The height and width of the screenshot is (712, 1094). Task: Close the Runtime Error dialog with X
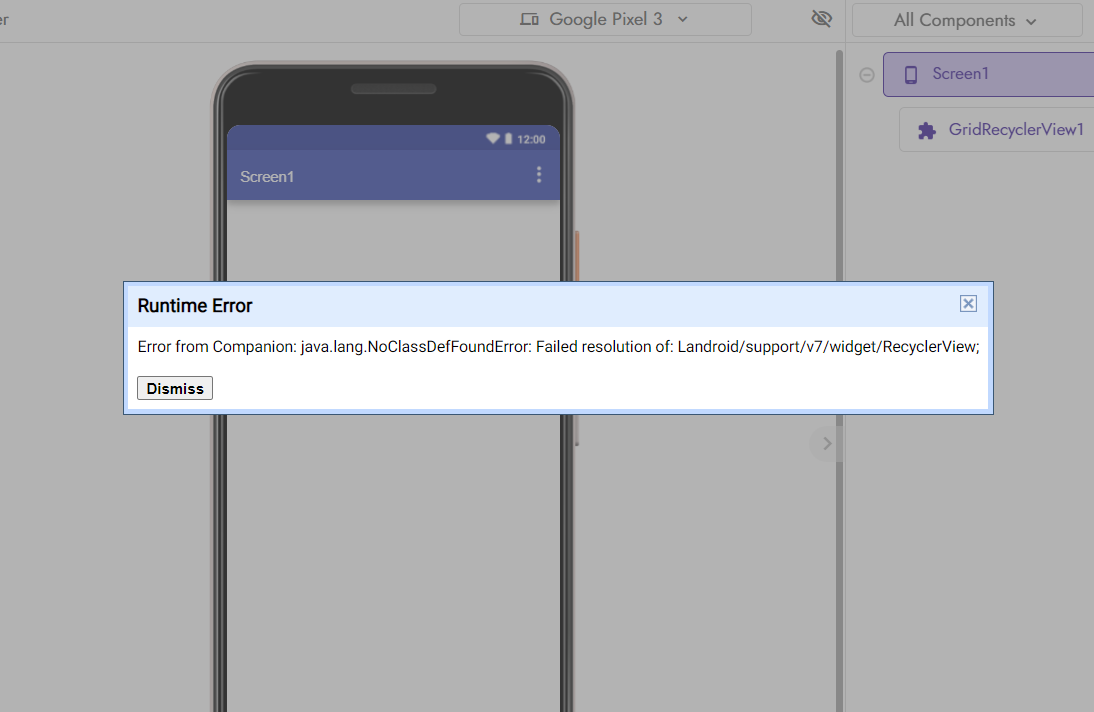pos(968,304)
